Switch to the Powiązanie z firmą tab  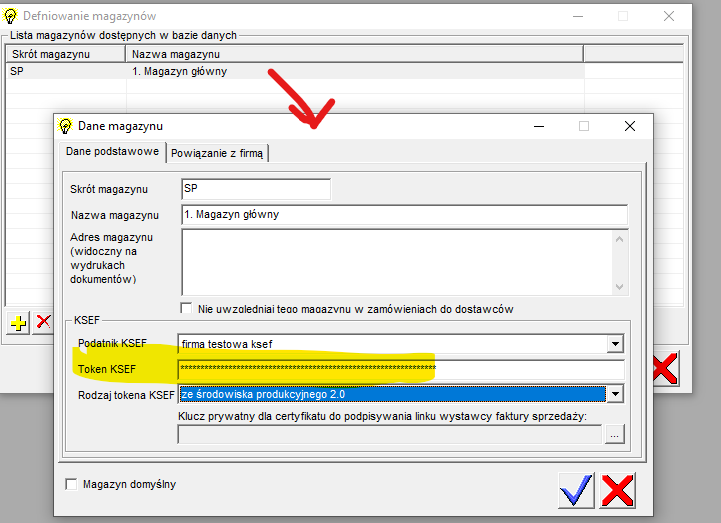[x=217, y=153]
